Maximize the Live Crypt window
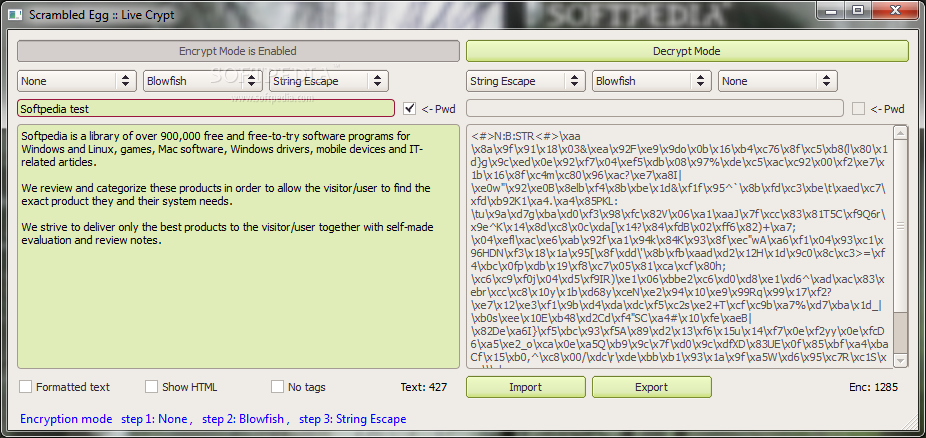The image size is (926, 438). point(857,10)
